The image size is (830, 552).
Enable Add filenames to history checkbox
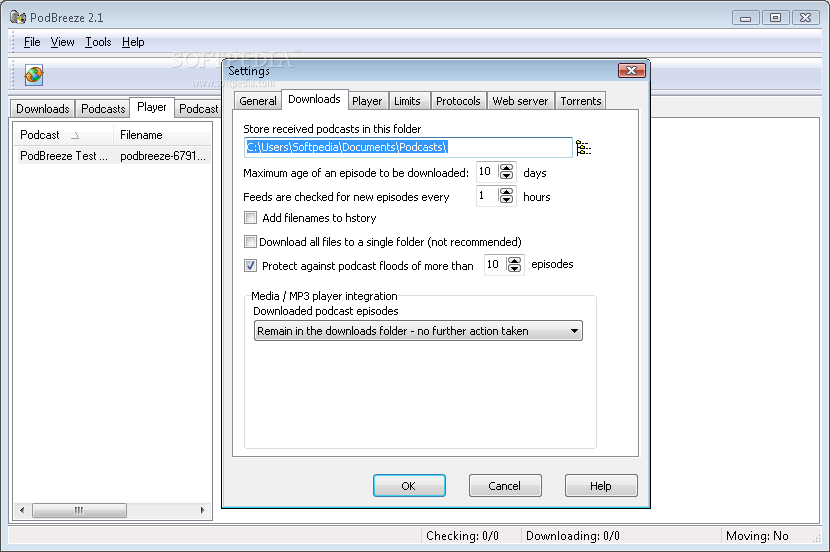[250, 218]
